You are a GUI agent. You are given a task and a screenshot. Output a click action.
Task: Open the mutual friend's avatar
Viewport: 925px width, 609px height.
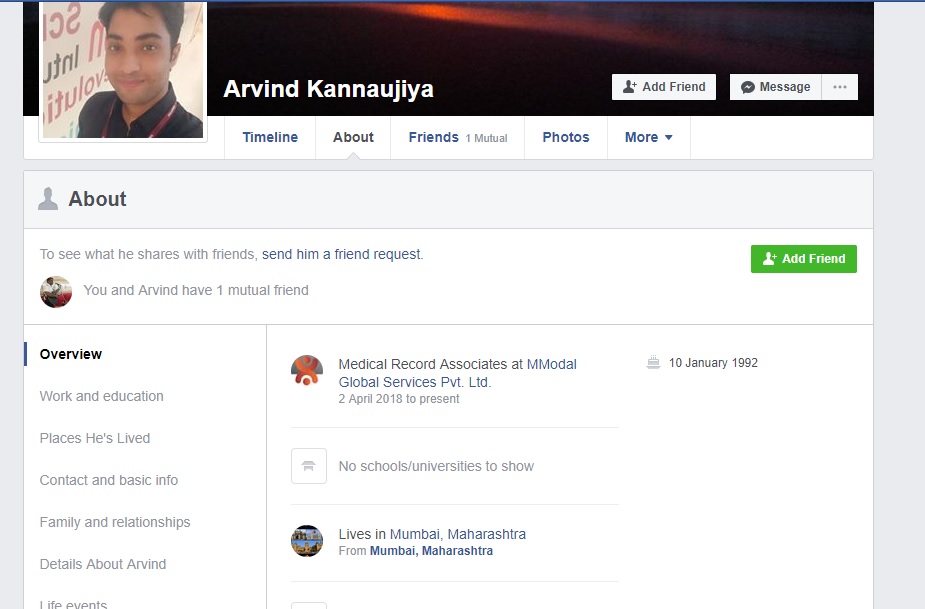56,292
